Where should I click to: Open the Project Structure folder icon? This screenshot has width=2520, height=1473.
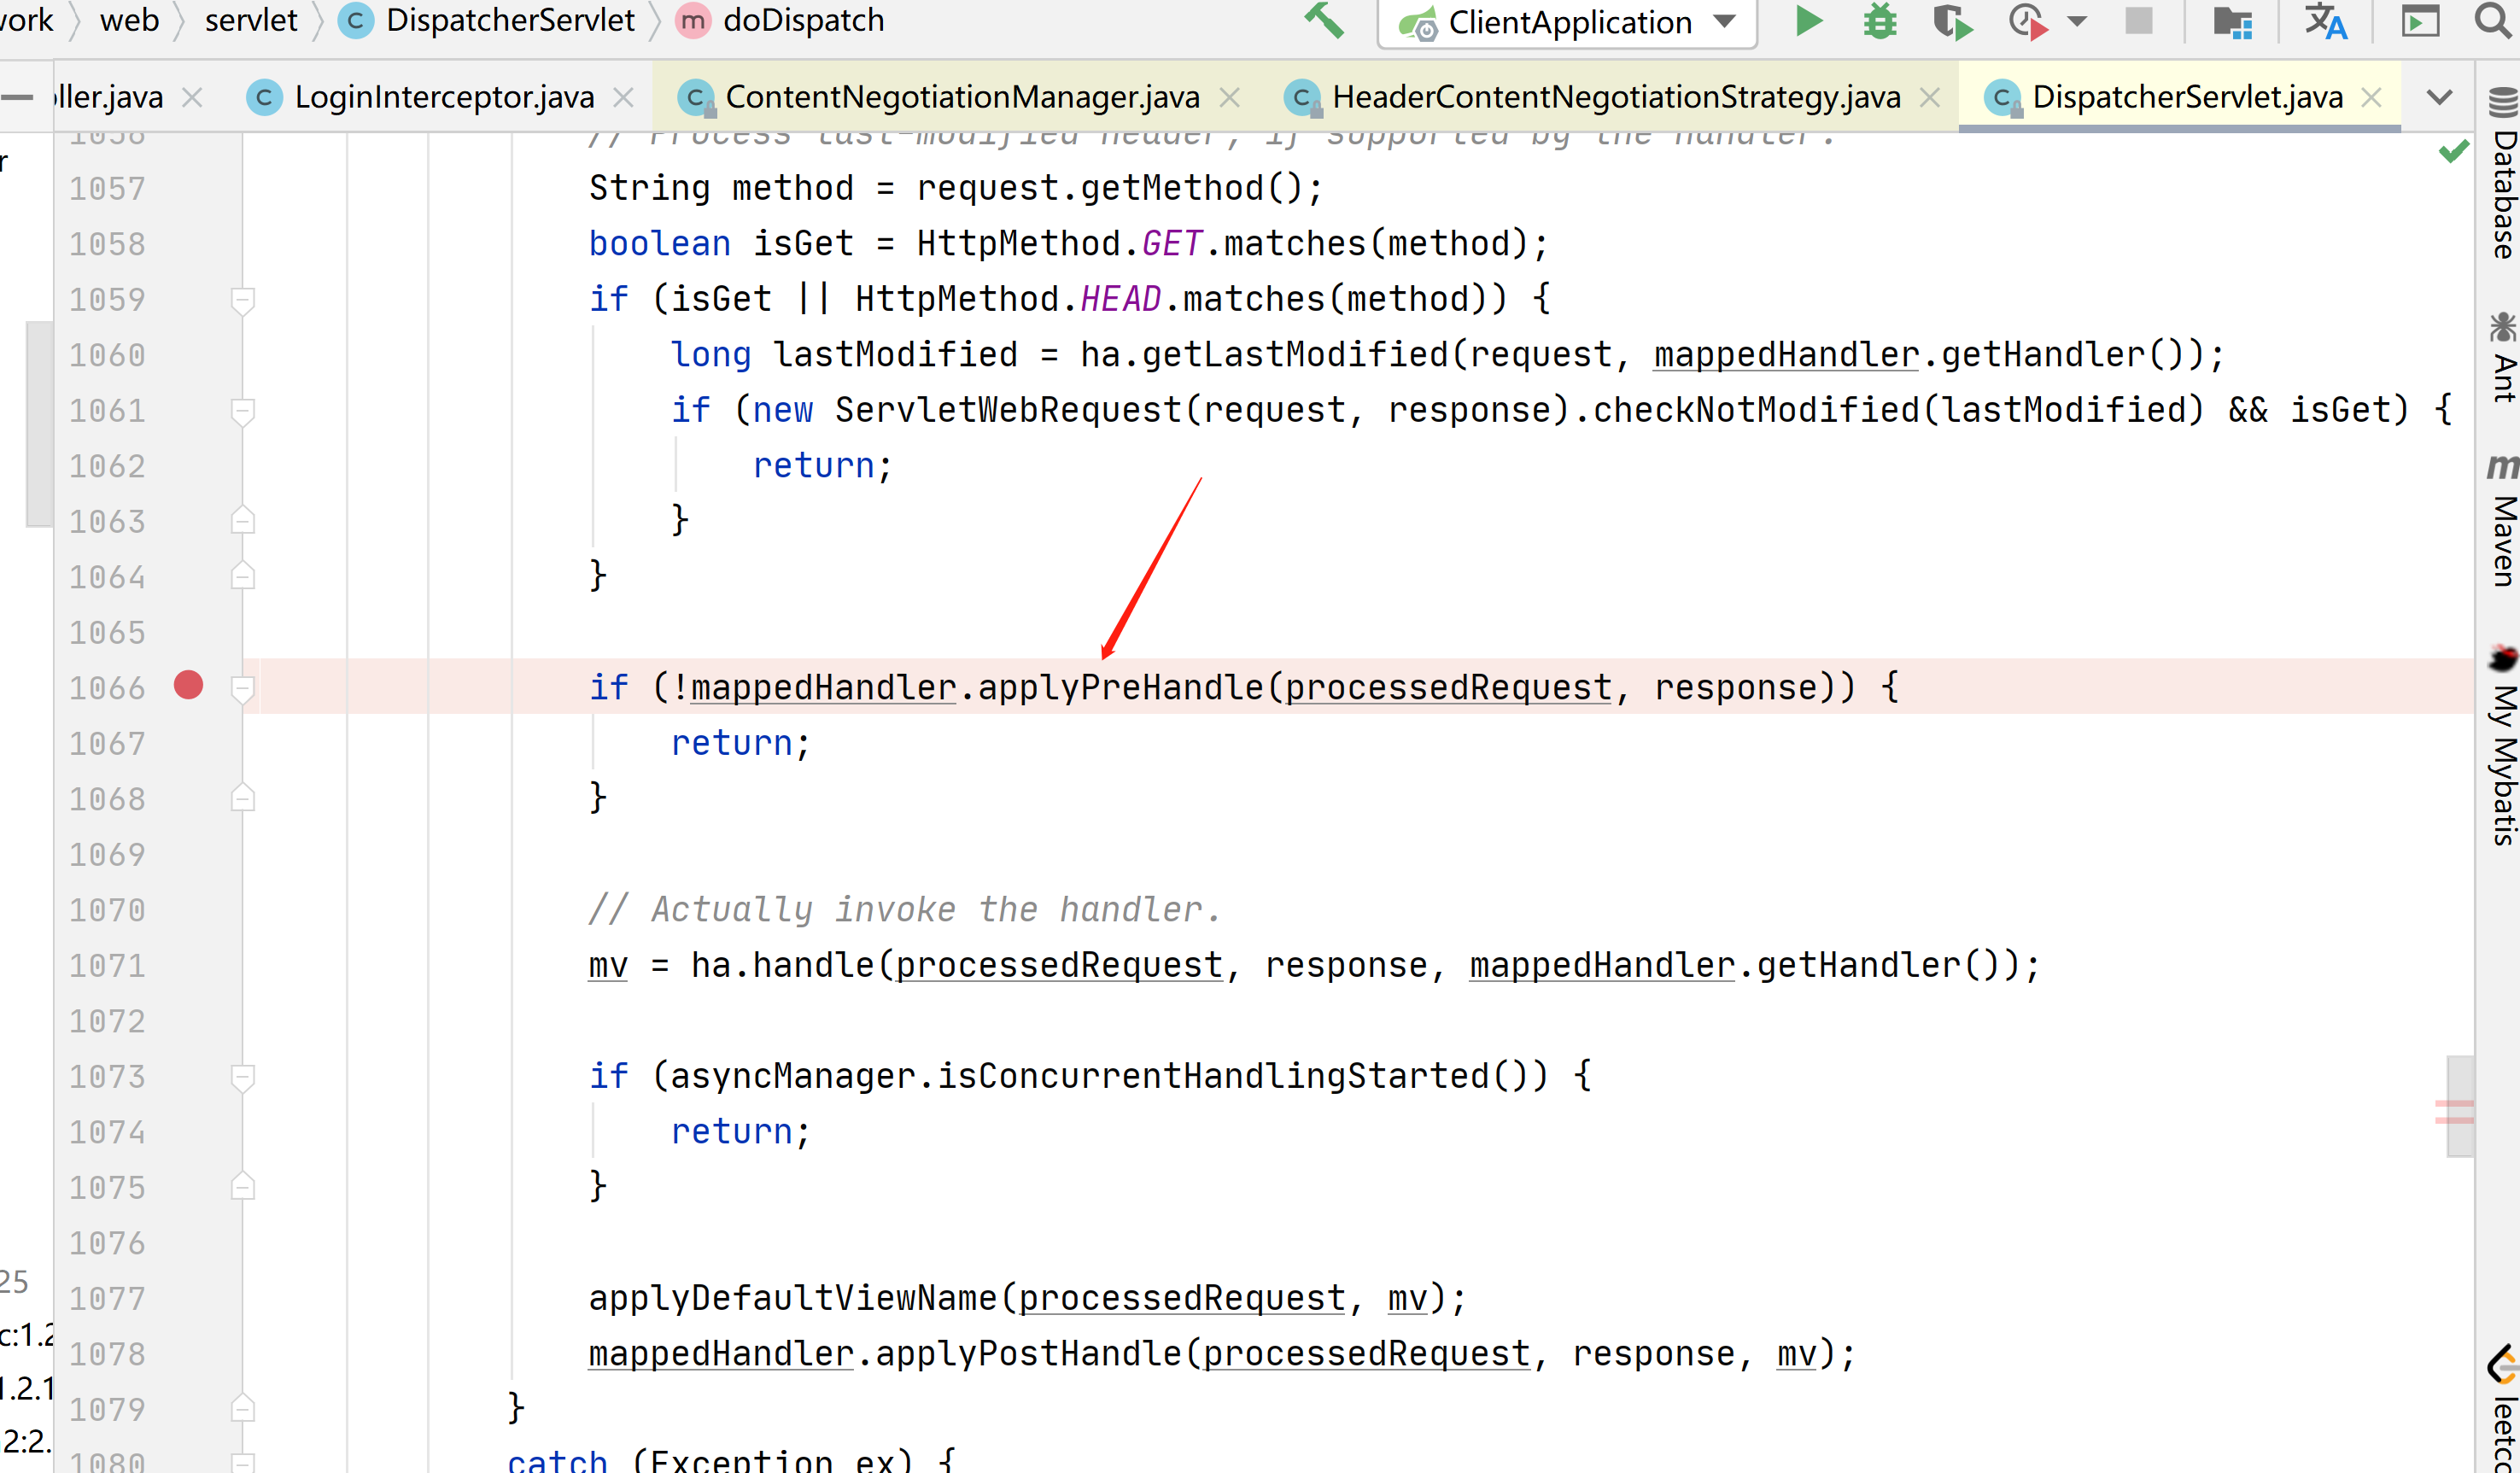click(x=2232, y=22)
